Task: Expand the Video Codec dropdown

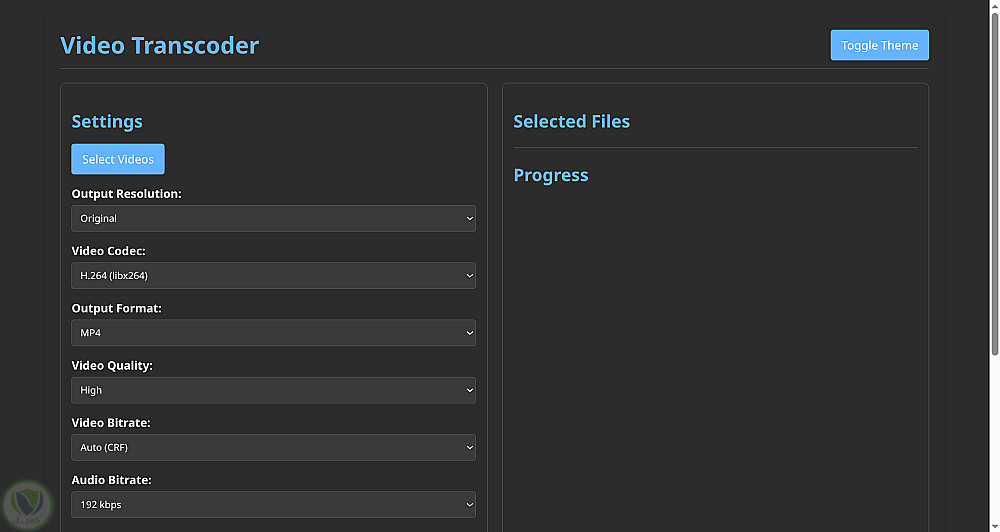Action: coord(273,275)
